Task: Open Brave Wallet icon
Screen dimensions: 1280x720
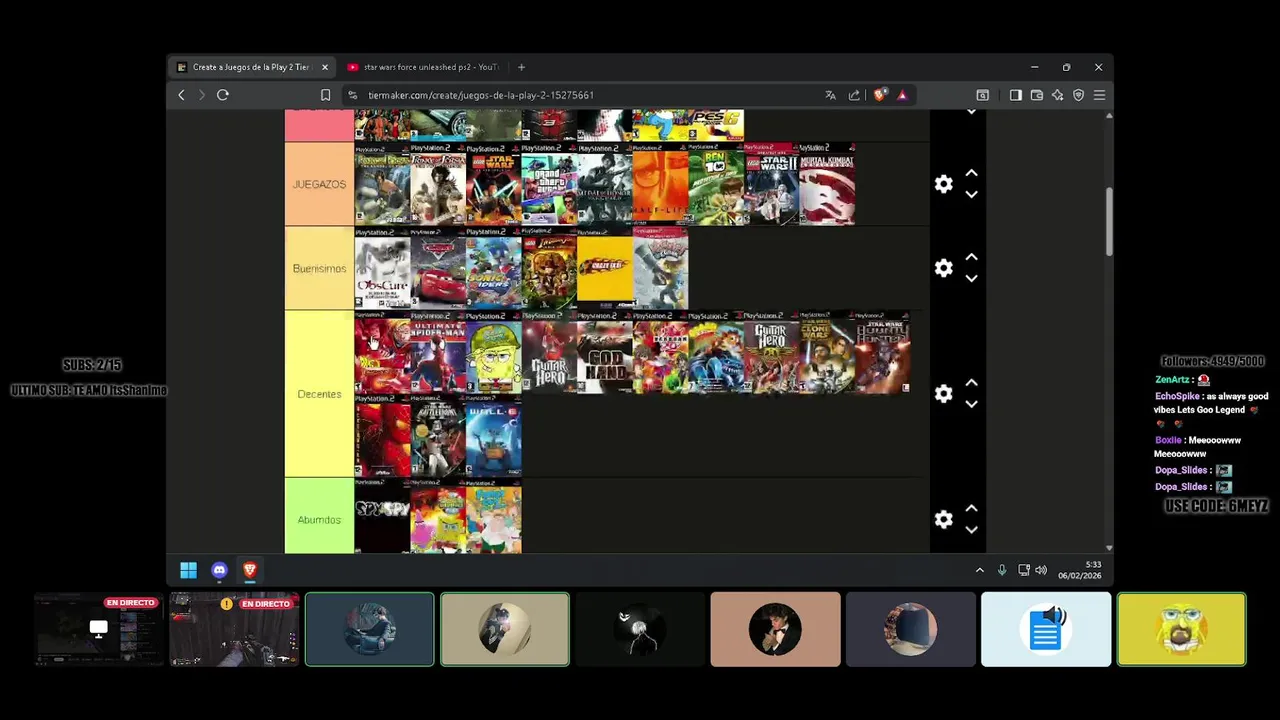Action: point(1037,95)
